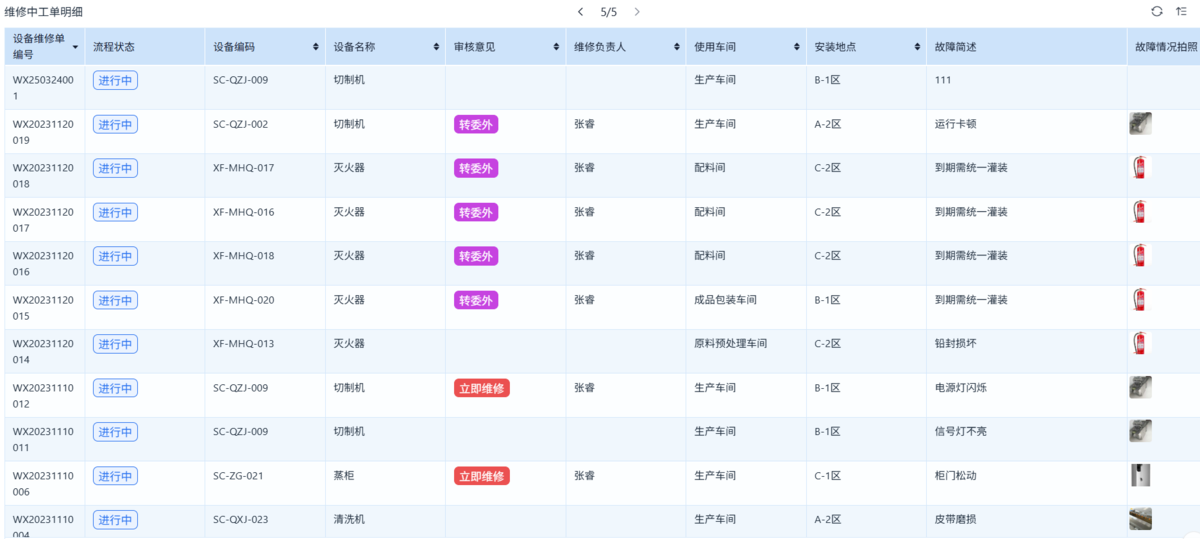Open fault photo for WX20231110012

(1140, 387)
